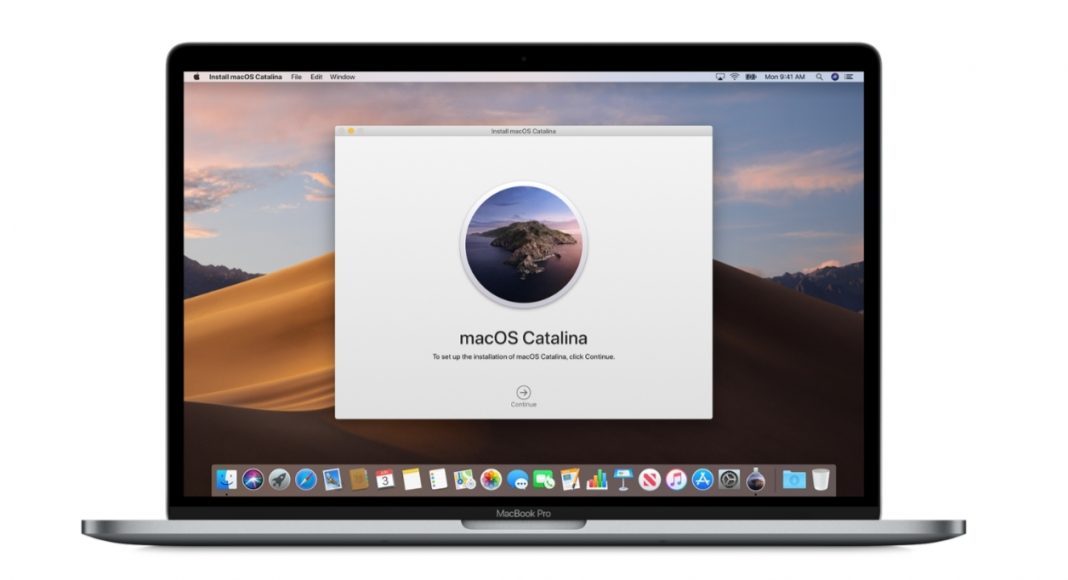Screen dimensions: 1068x580
Task: Open the Edit menu
Action: (x=316, y=77)
